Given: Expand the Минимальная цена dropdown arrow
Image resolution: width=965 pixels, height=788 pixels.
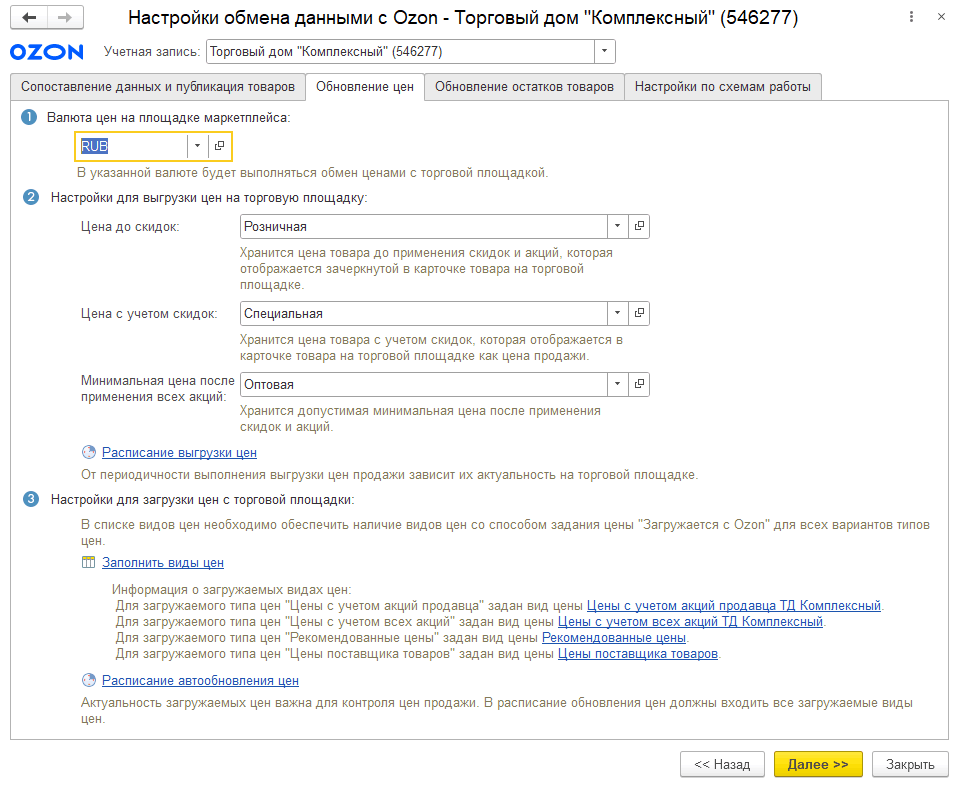Looking at the screenshot, I should (617, 384).
